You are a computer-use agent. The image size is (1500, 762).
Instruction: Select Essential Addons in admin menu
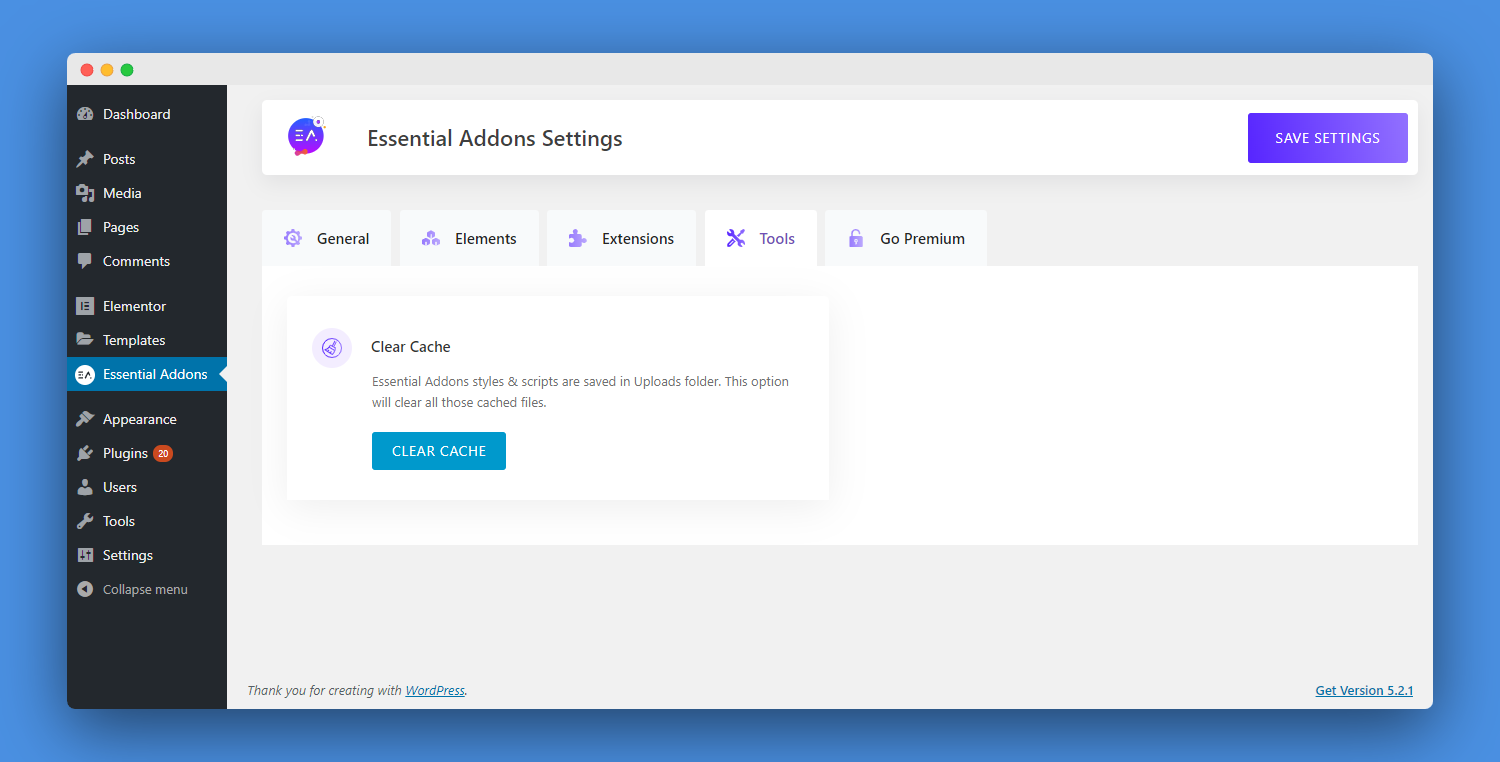(x=147, y=374)
